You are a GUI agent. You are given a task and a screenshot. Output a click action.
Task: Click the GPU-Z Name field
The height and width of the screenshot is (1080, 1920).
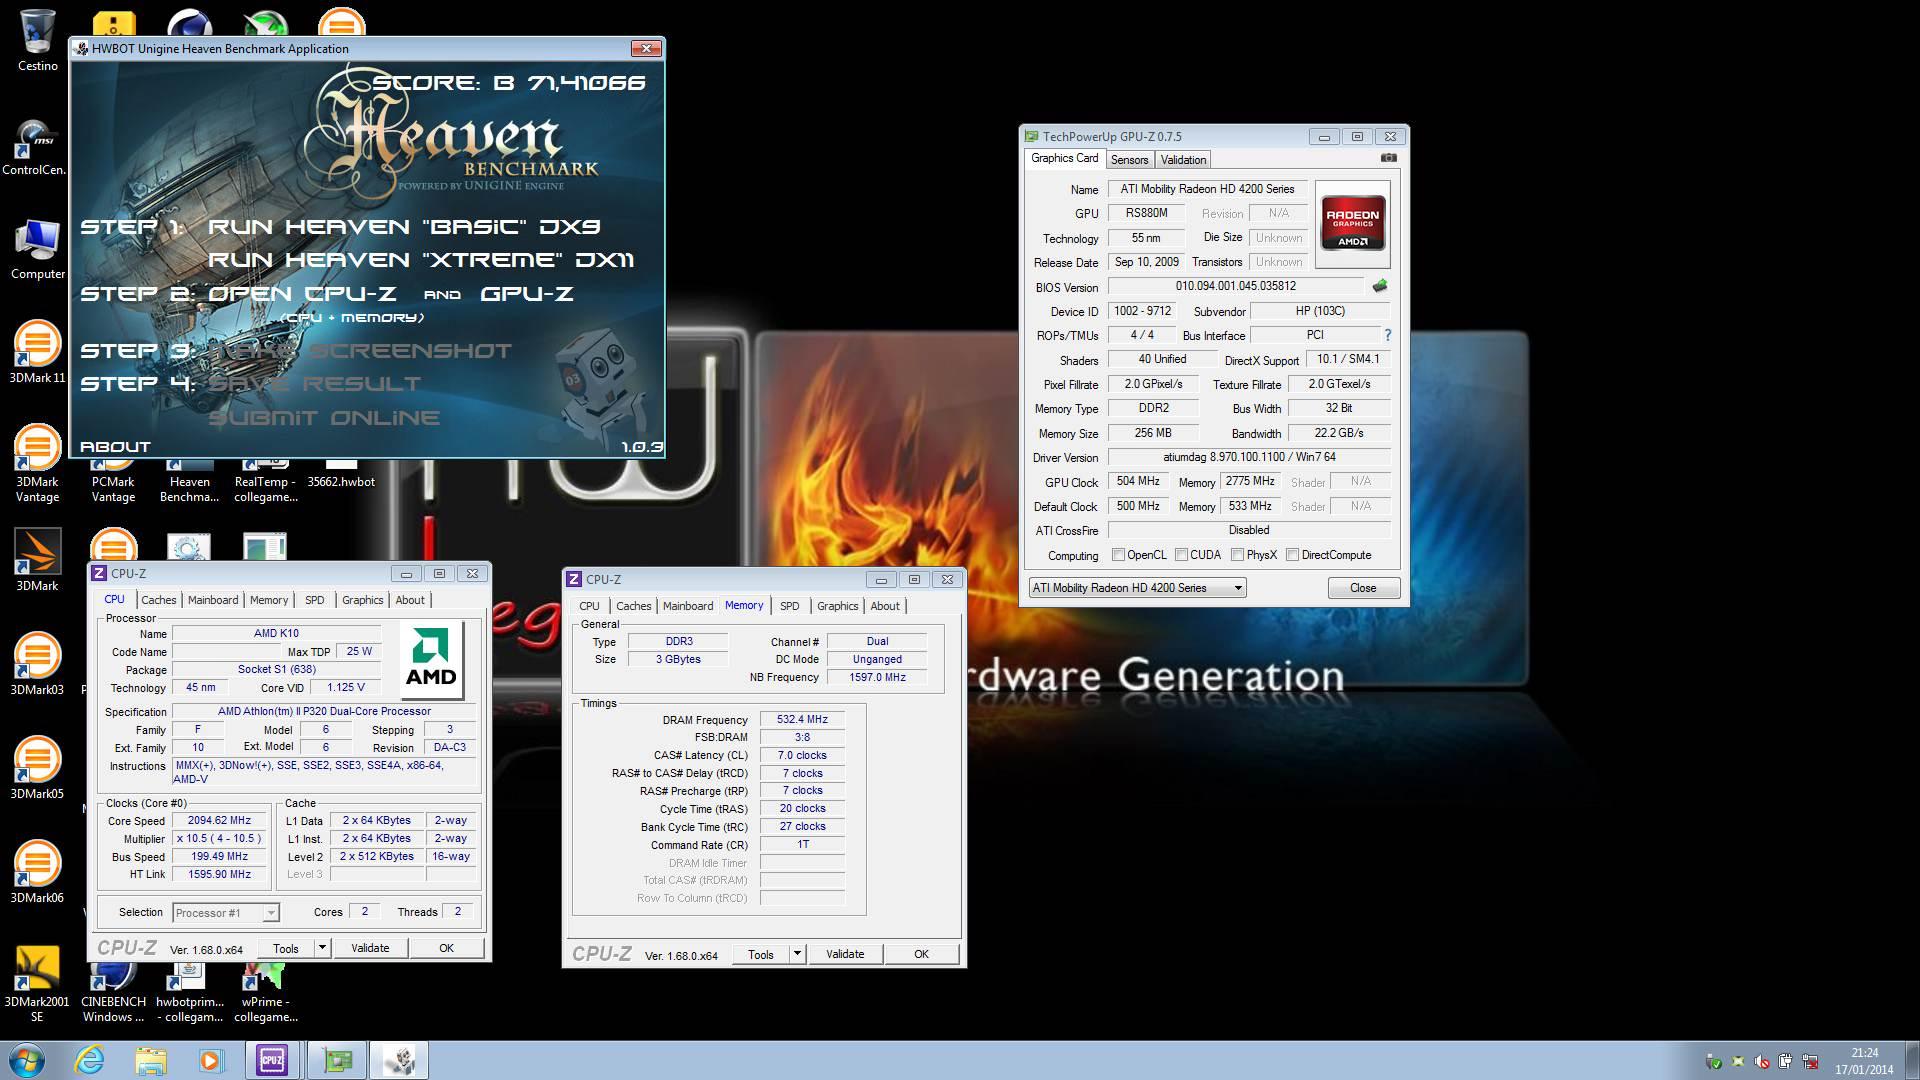(x=1207, y=189)
